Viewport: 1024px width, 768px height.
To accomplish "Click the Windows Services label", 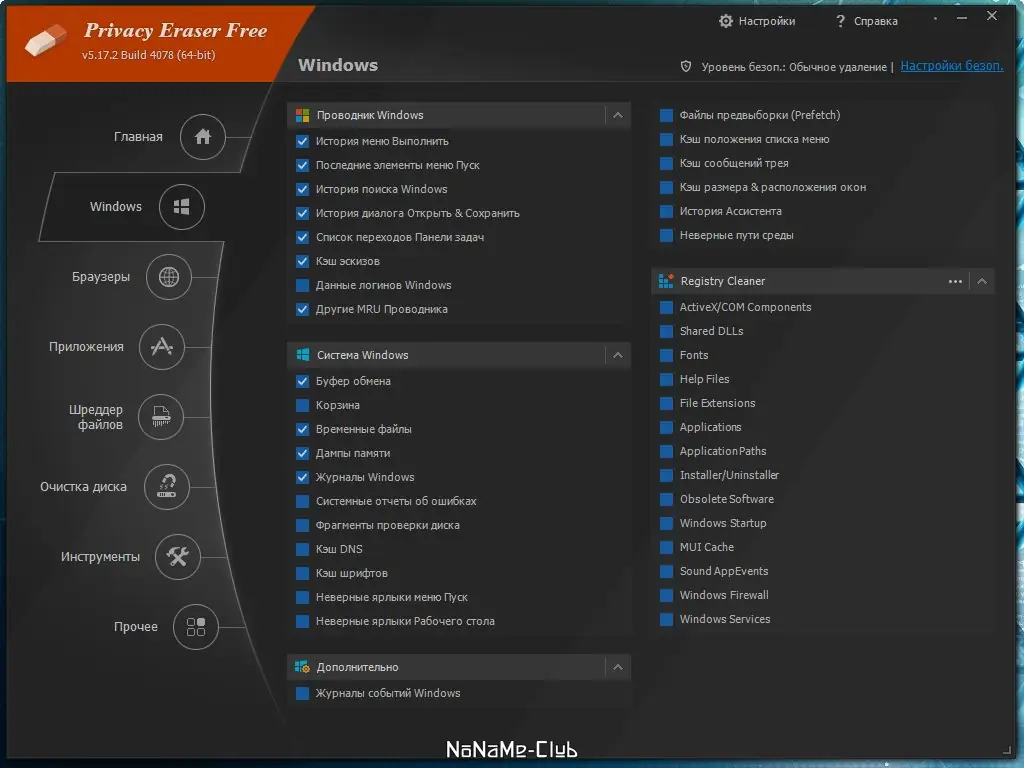I will coord(725,619).
